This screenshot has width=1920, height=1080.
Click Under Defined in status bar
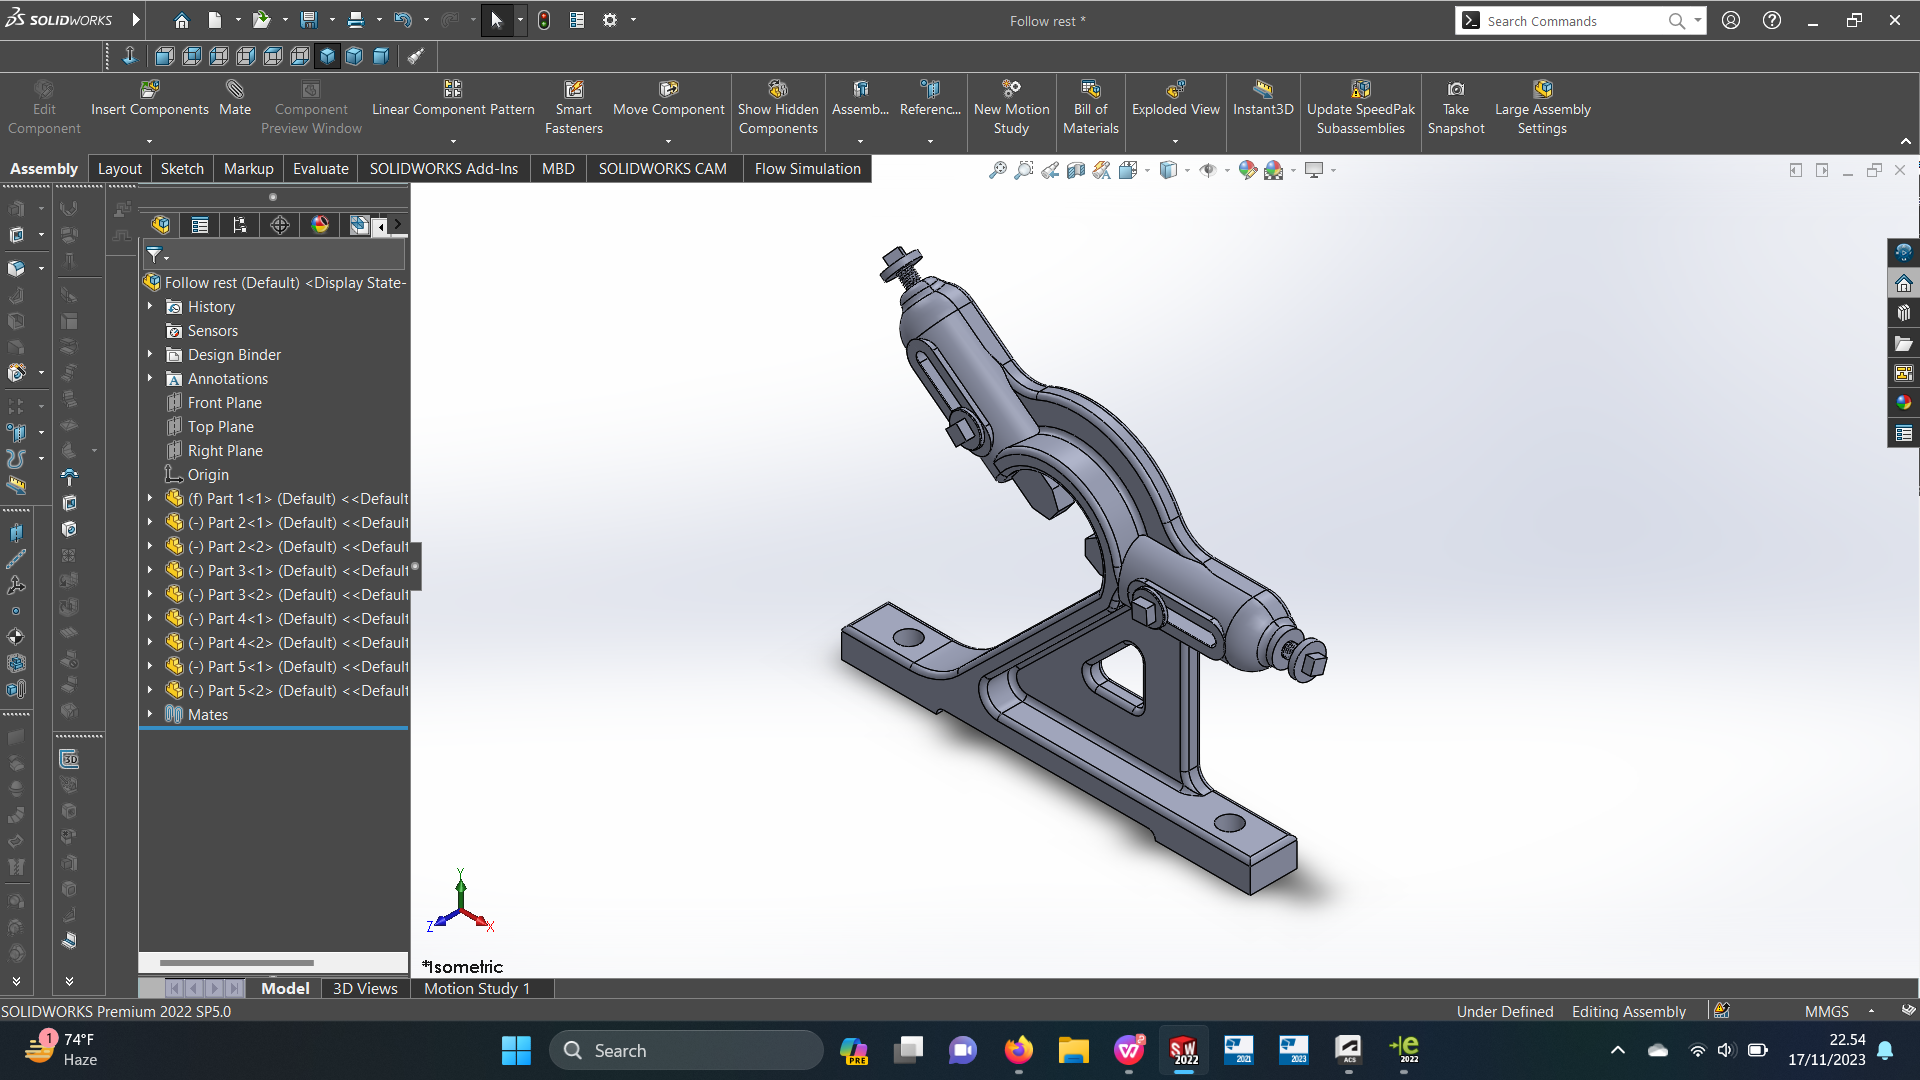coord(1505,1011)
